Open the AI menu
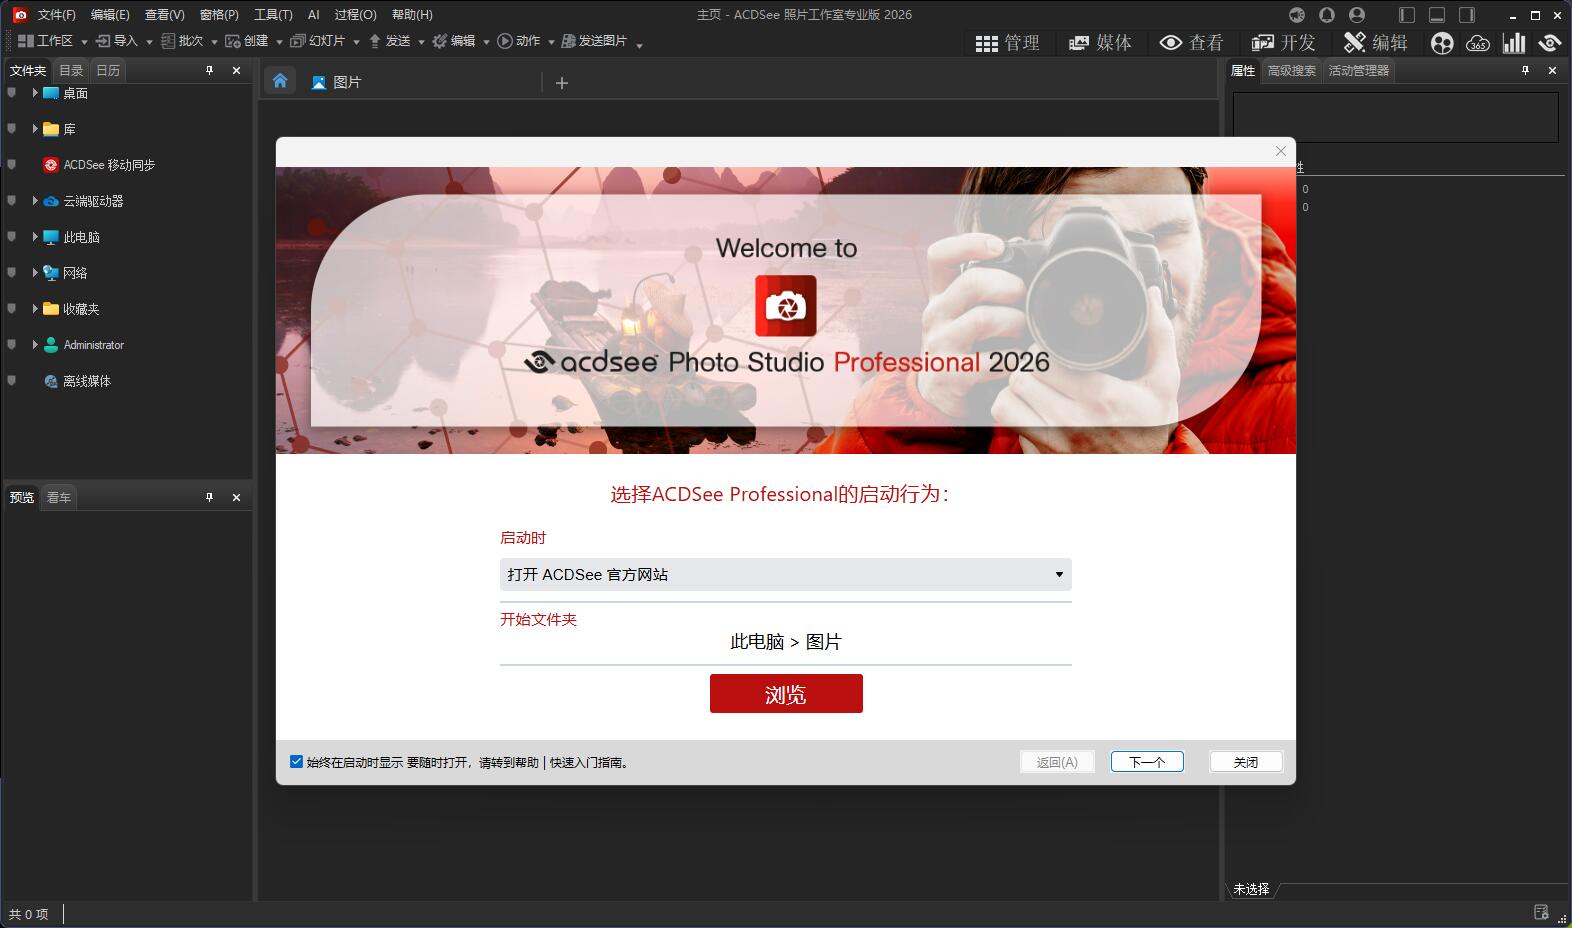 pos(313,15)
